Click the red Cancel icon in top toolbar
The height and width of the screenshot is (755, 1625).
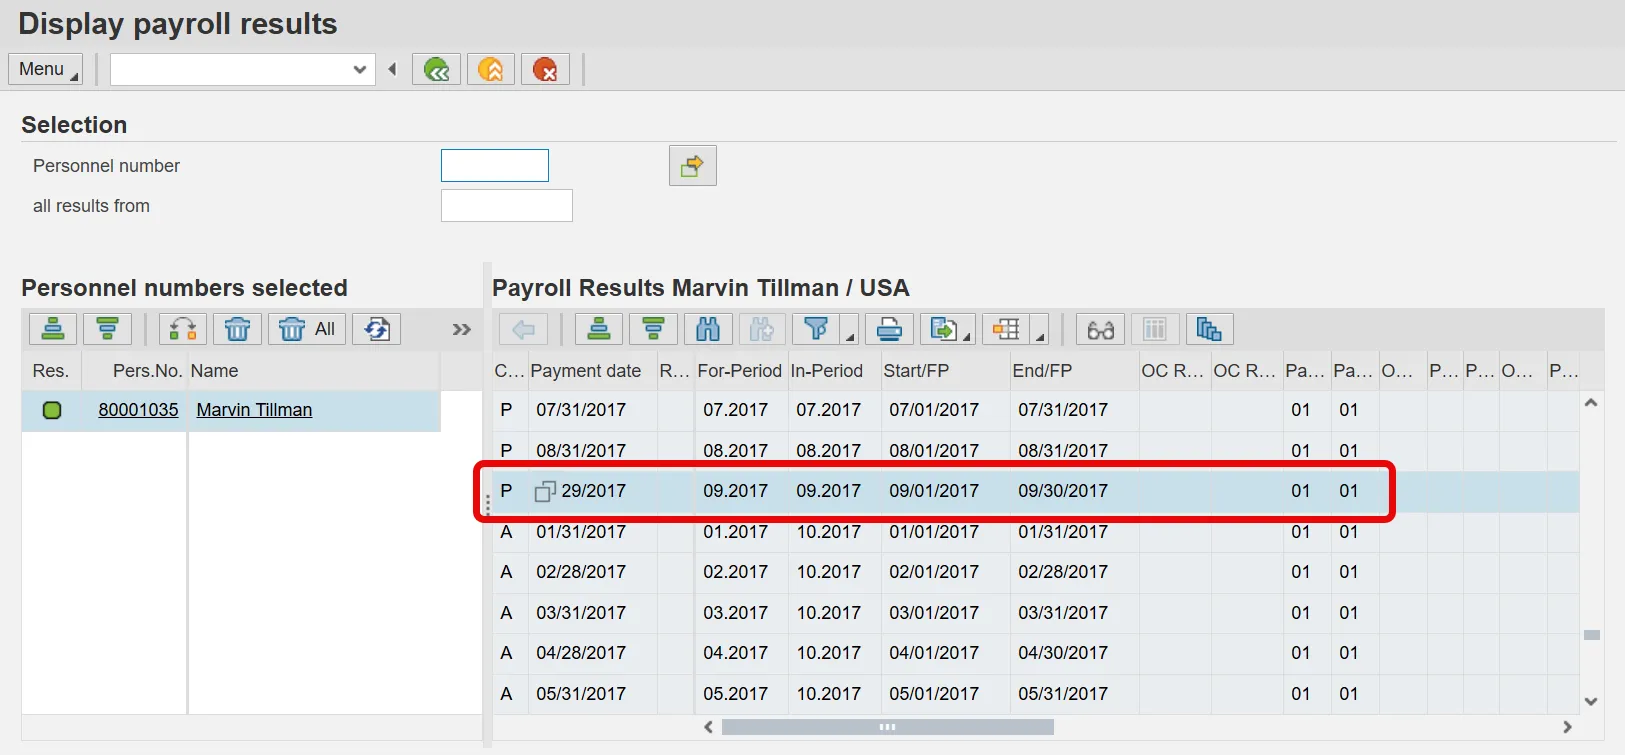(545, 69)
